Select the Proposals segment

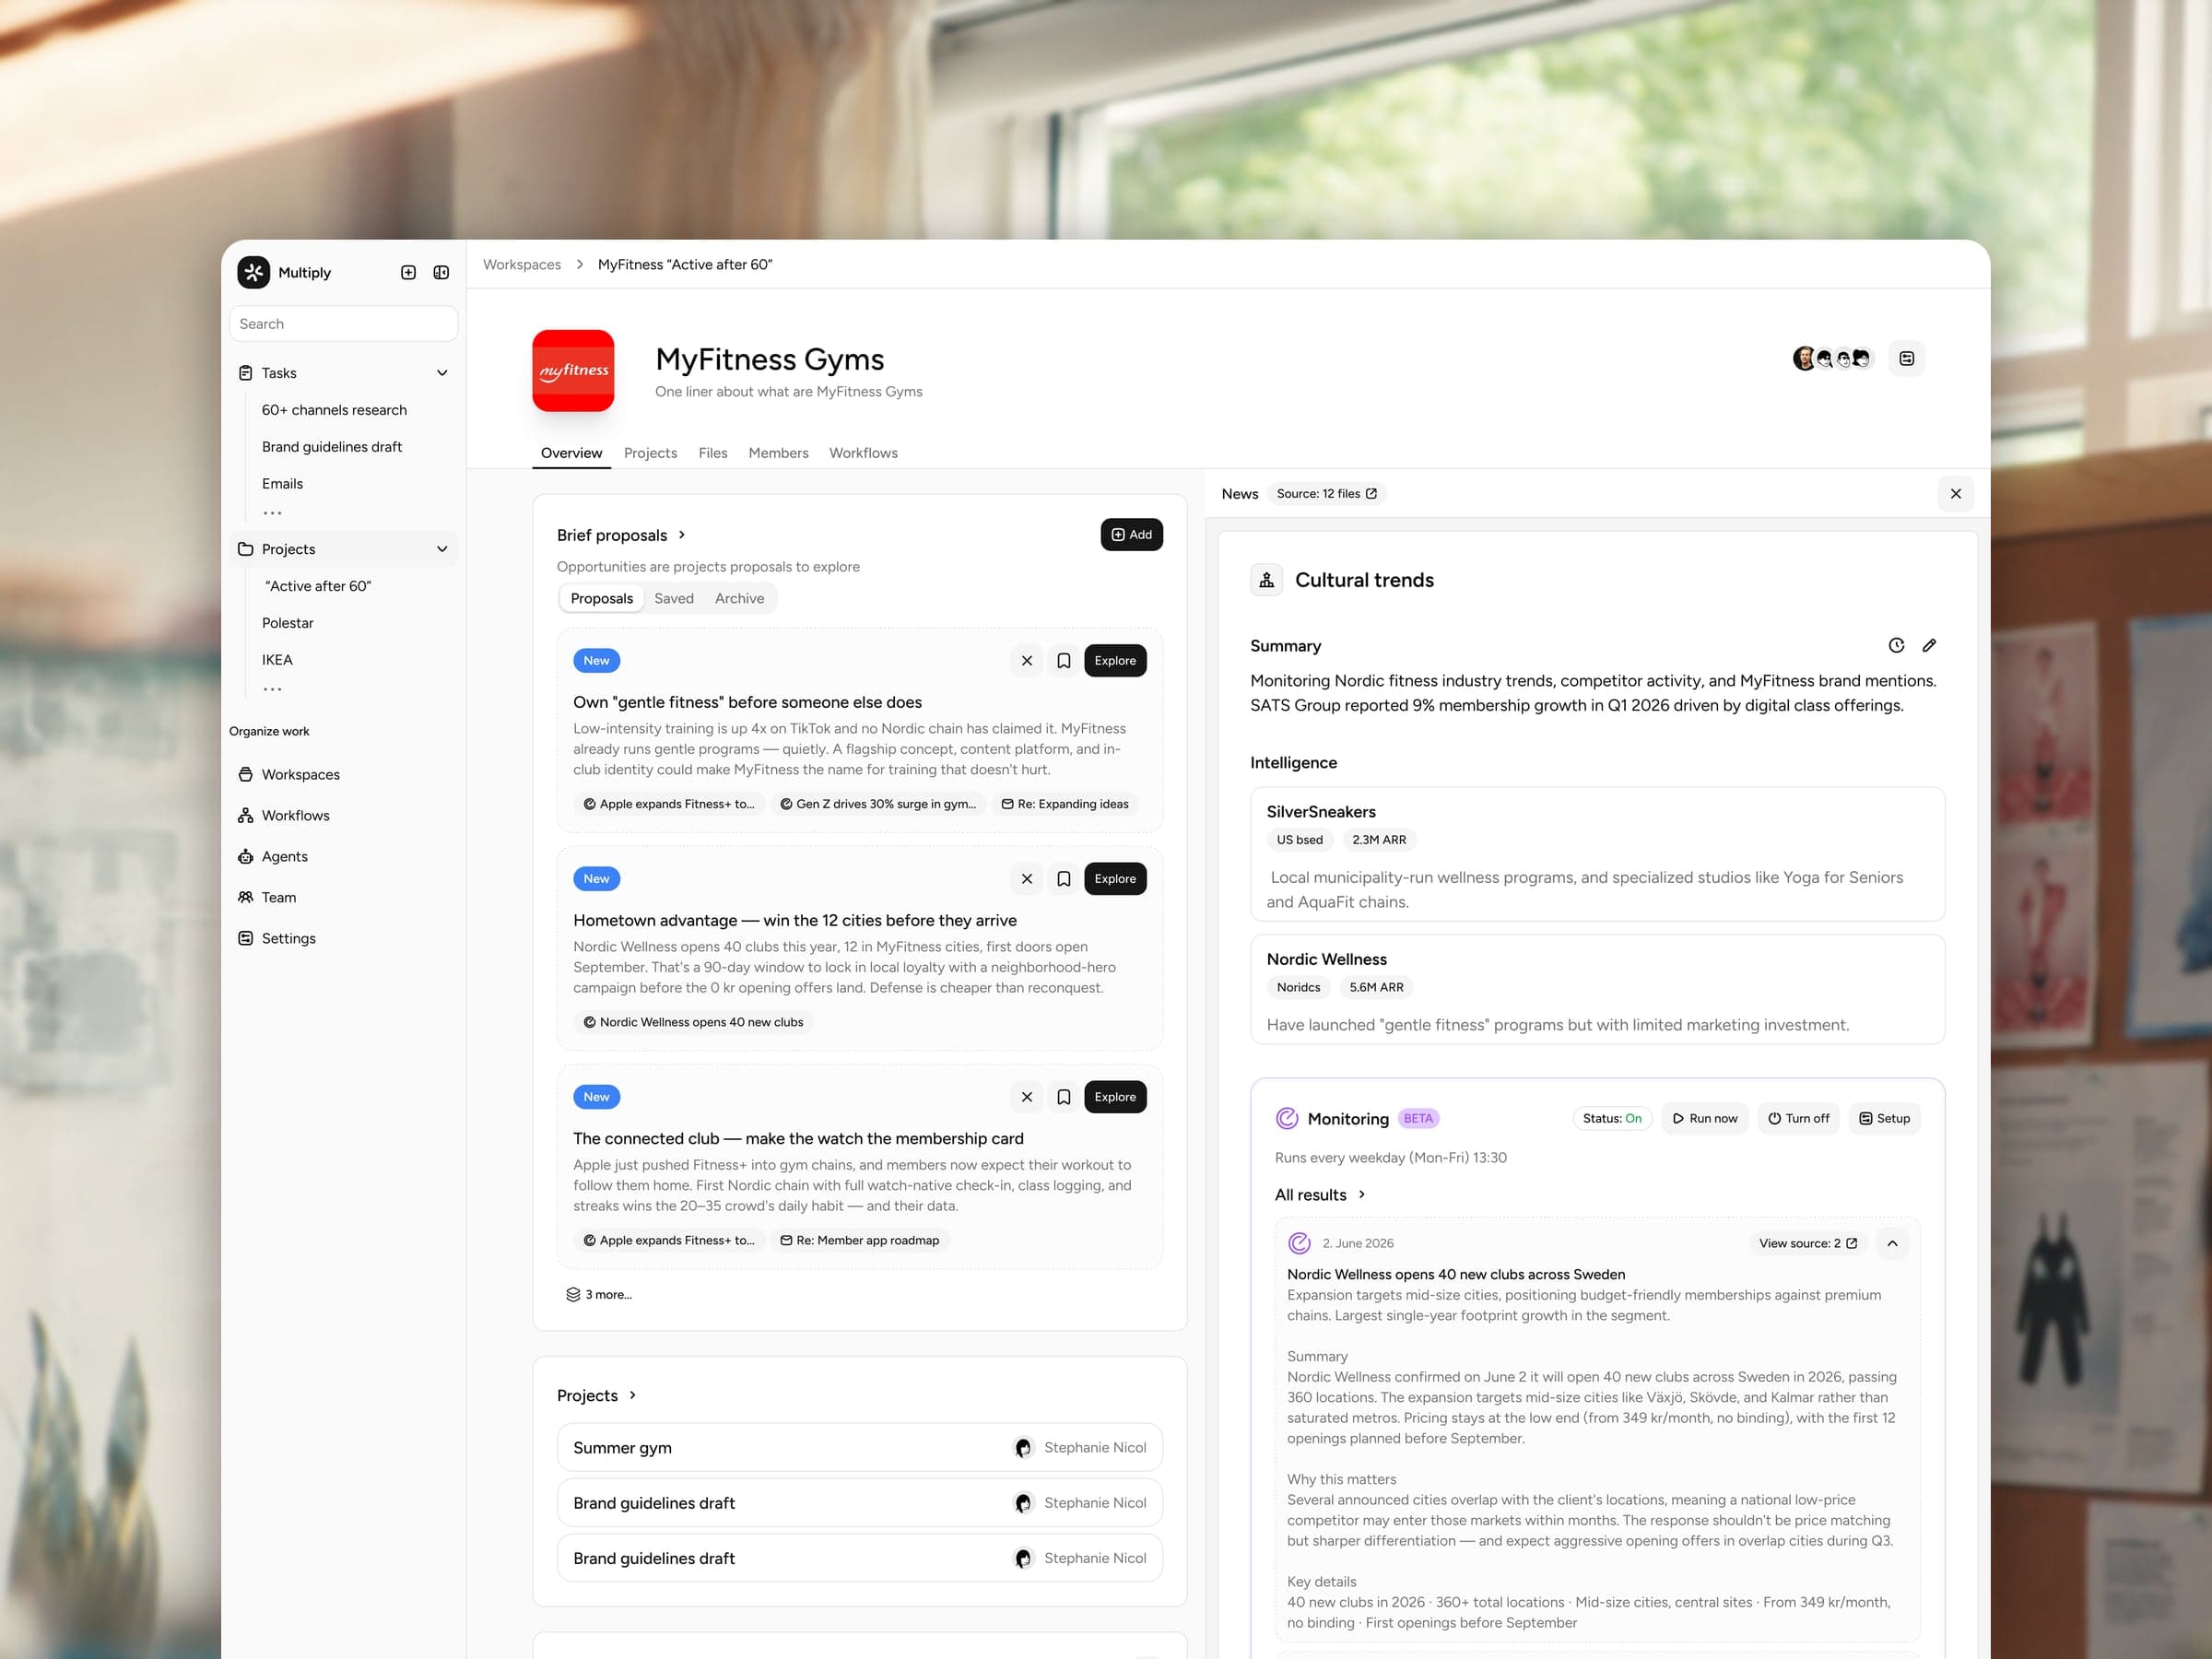click(x=601, y=599)
